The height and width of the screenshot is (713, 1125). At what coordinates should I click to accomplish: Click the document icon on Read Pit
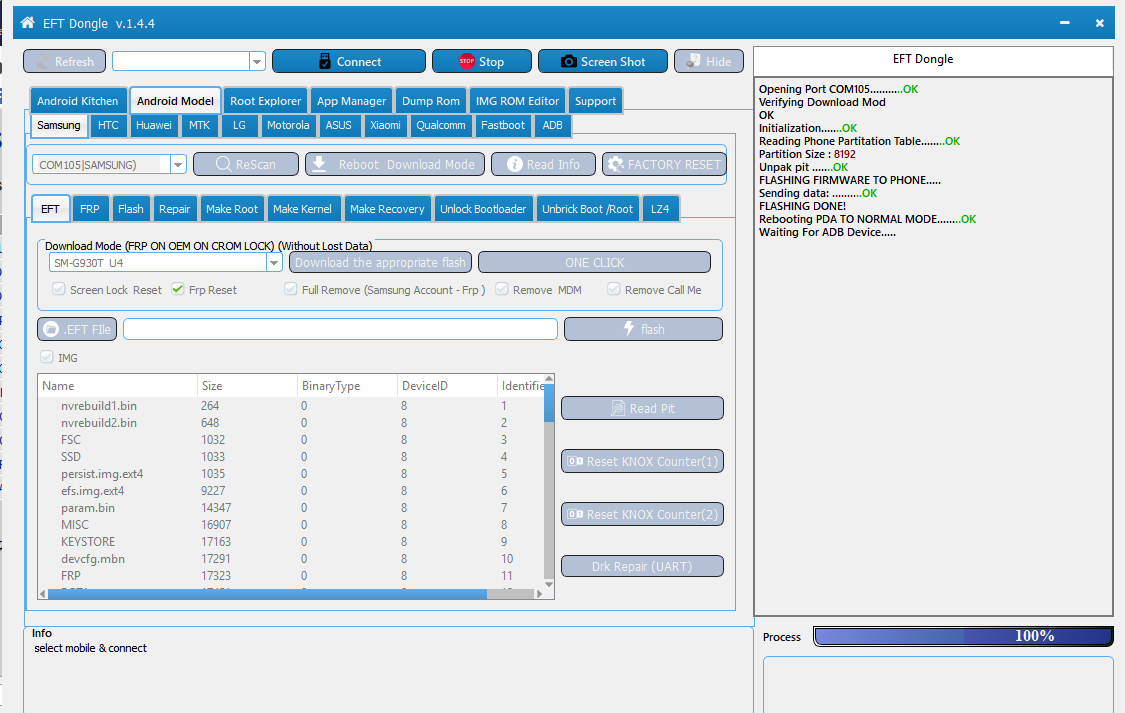[x=618, y=408]
